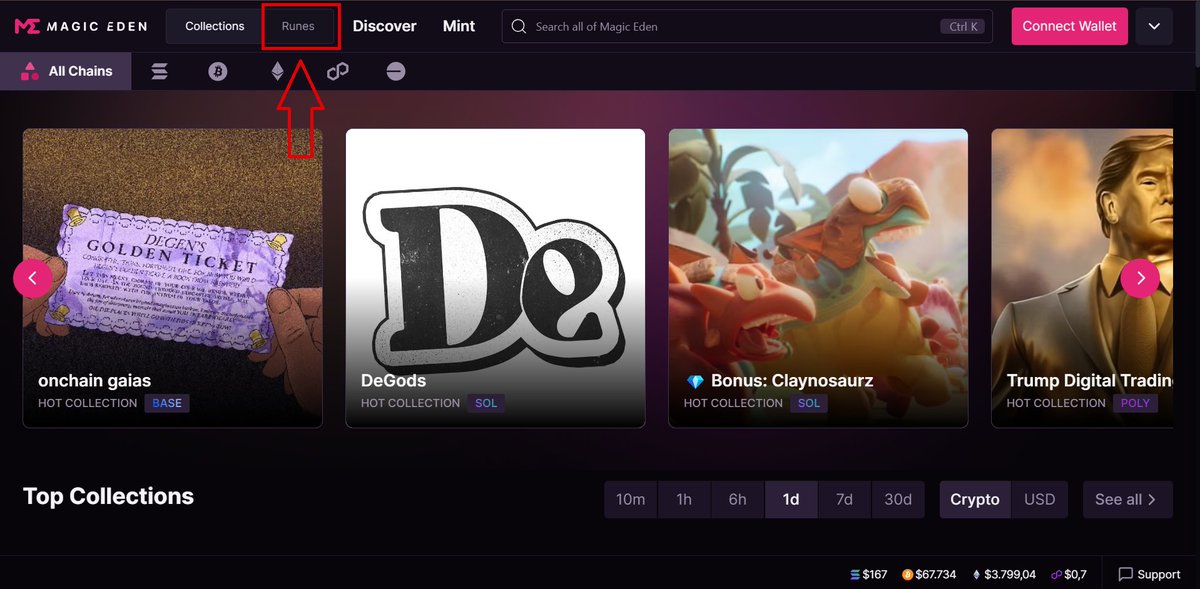Select the 1h time range

[684, 499]
